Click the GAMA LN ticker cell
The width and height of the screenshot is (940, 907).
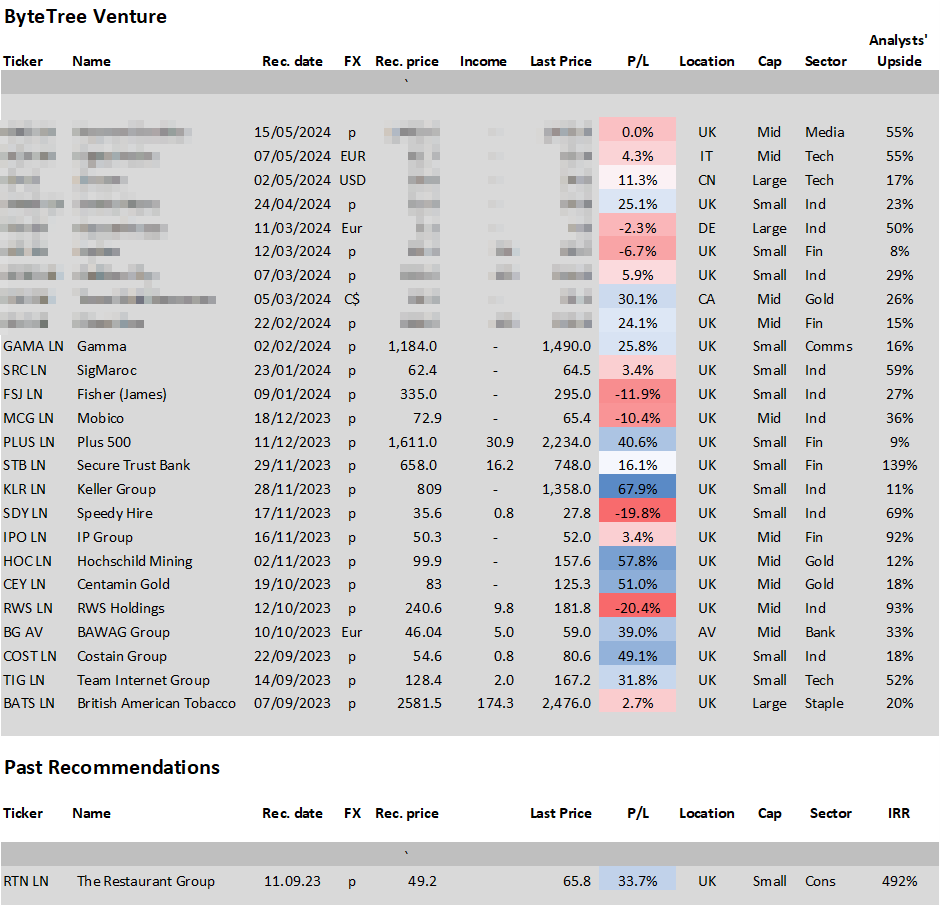tap(33, 346)
